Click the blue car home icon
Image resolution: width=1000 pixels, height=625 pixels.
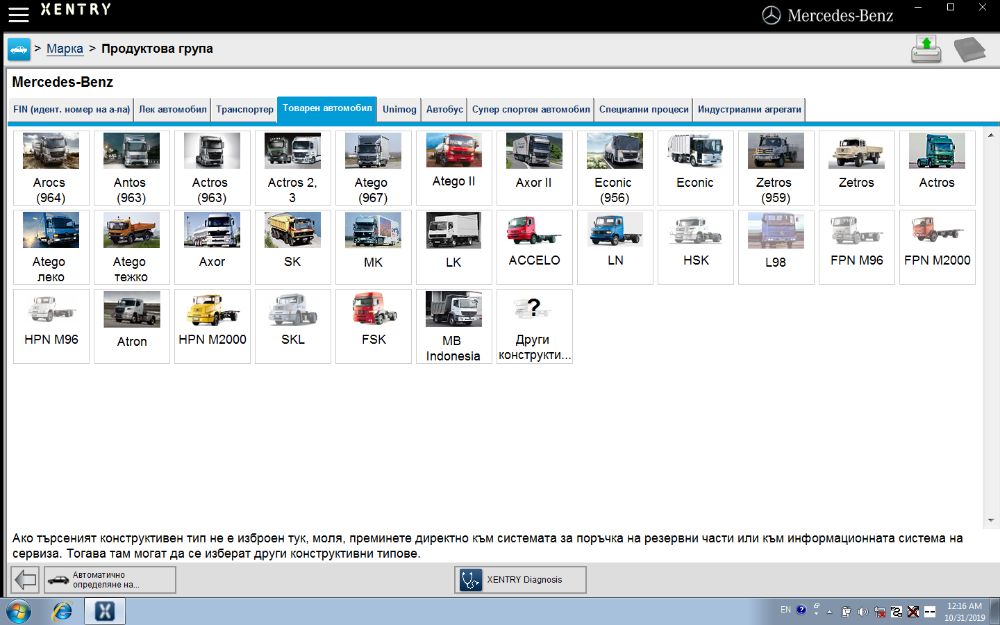point(19,49)
